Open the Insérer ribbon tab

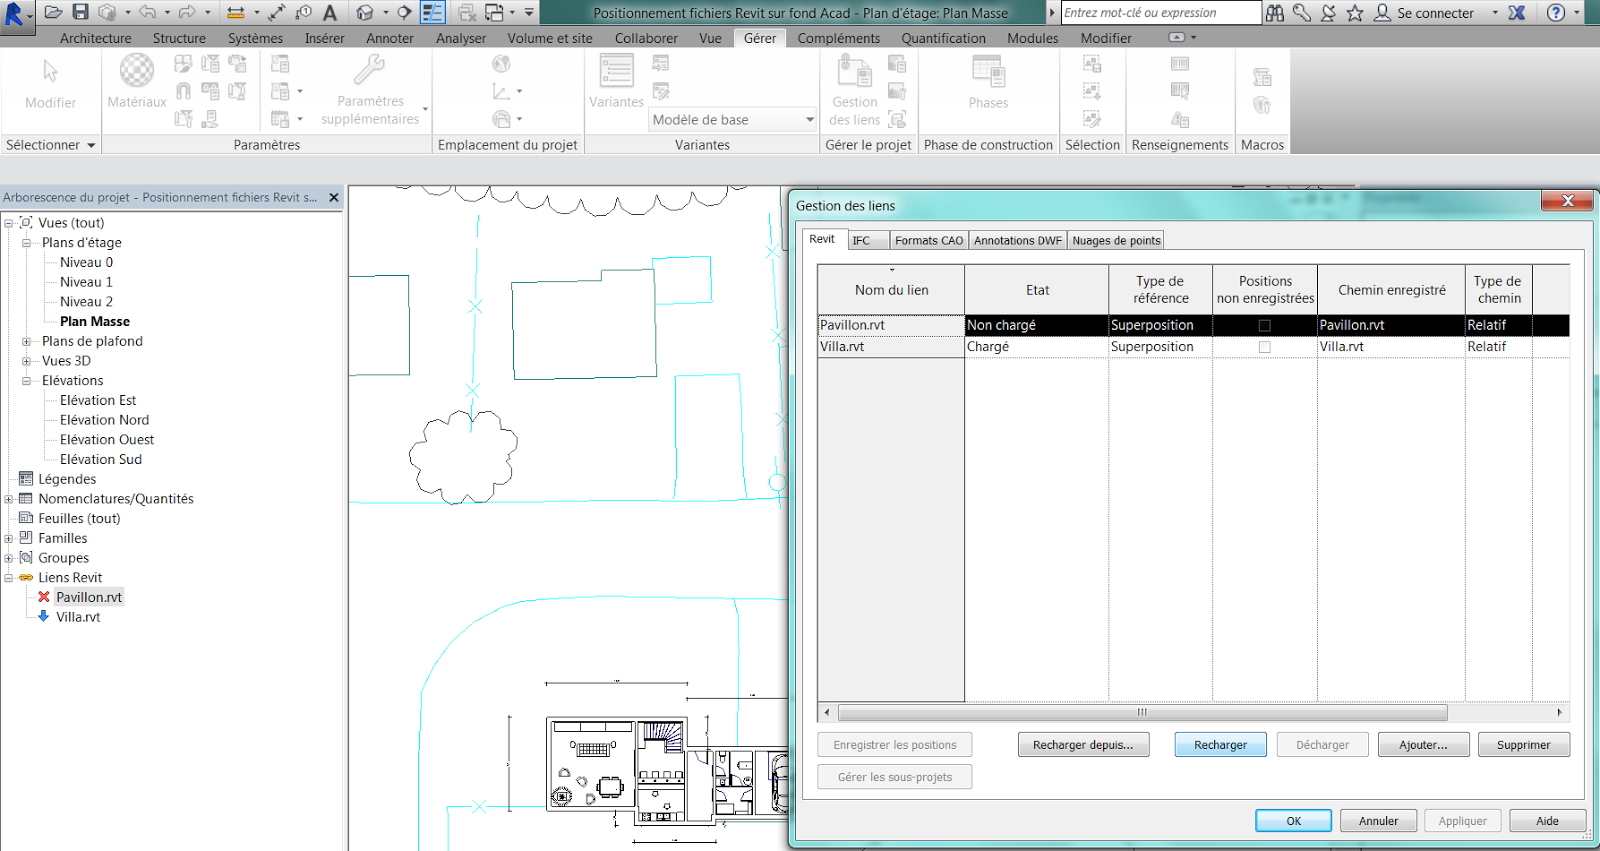pos(324,38)
